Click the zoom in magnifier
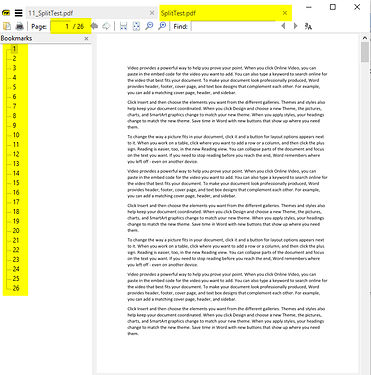371x375 pixels. click(162, 26)
